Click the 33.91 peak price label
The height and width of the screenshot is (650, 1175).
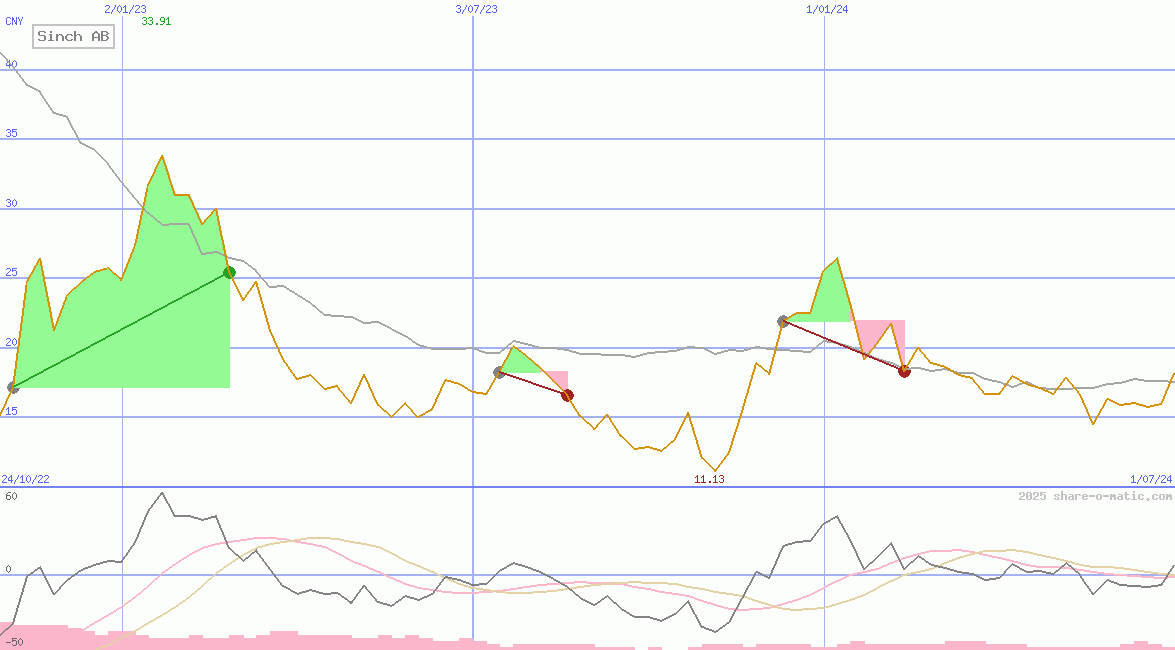[x=156, y=21]
